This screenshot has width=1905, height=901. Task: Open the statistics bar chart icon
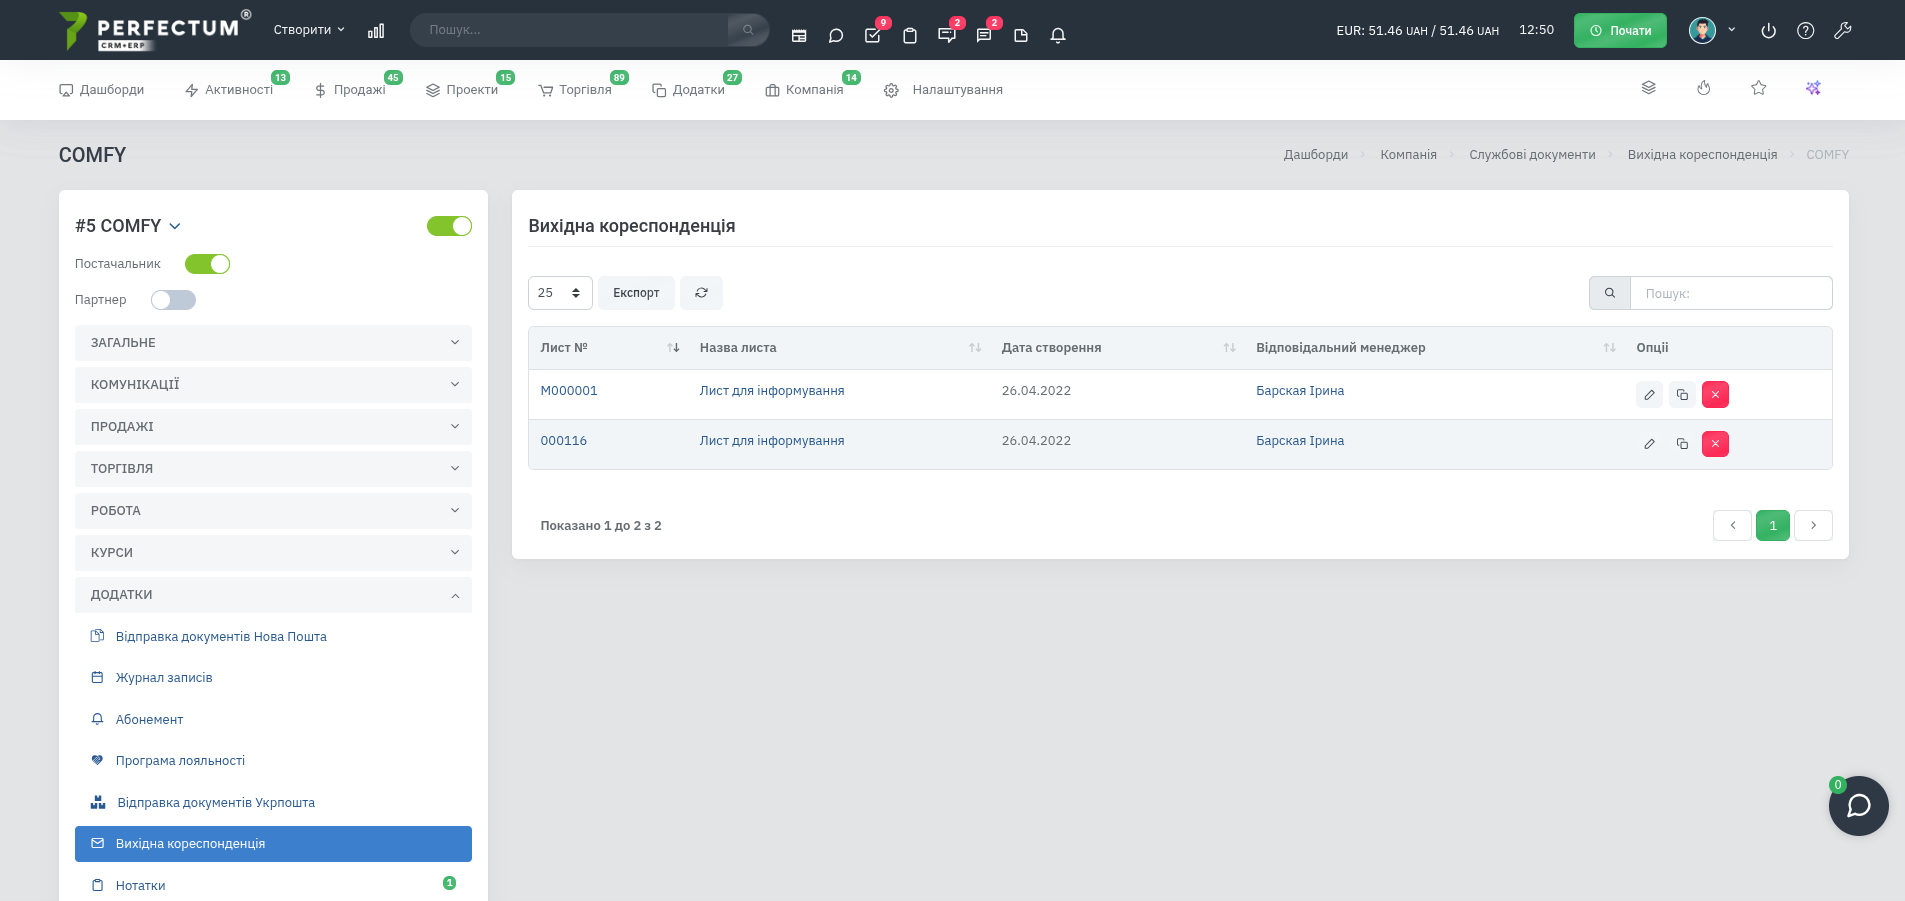pyautogui.click(x=376, y=31)
